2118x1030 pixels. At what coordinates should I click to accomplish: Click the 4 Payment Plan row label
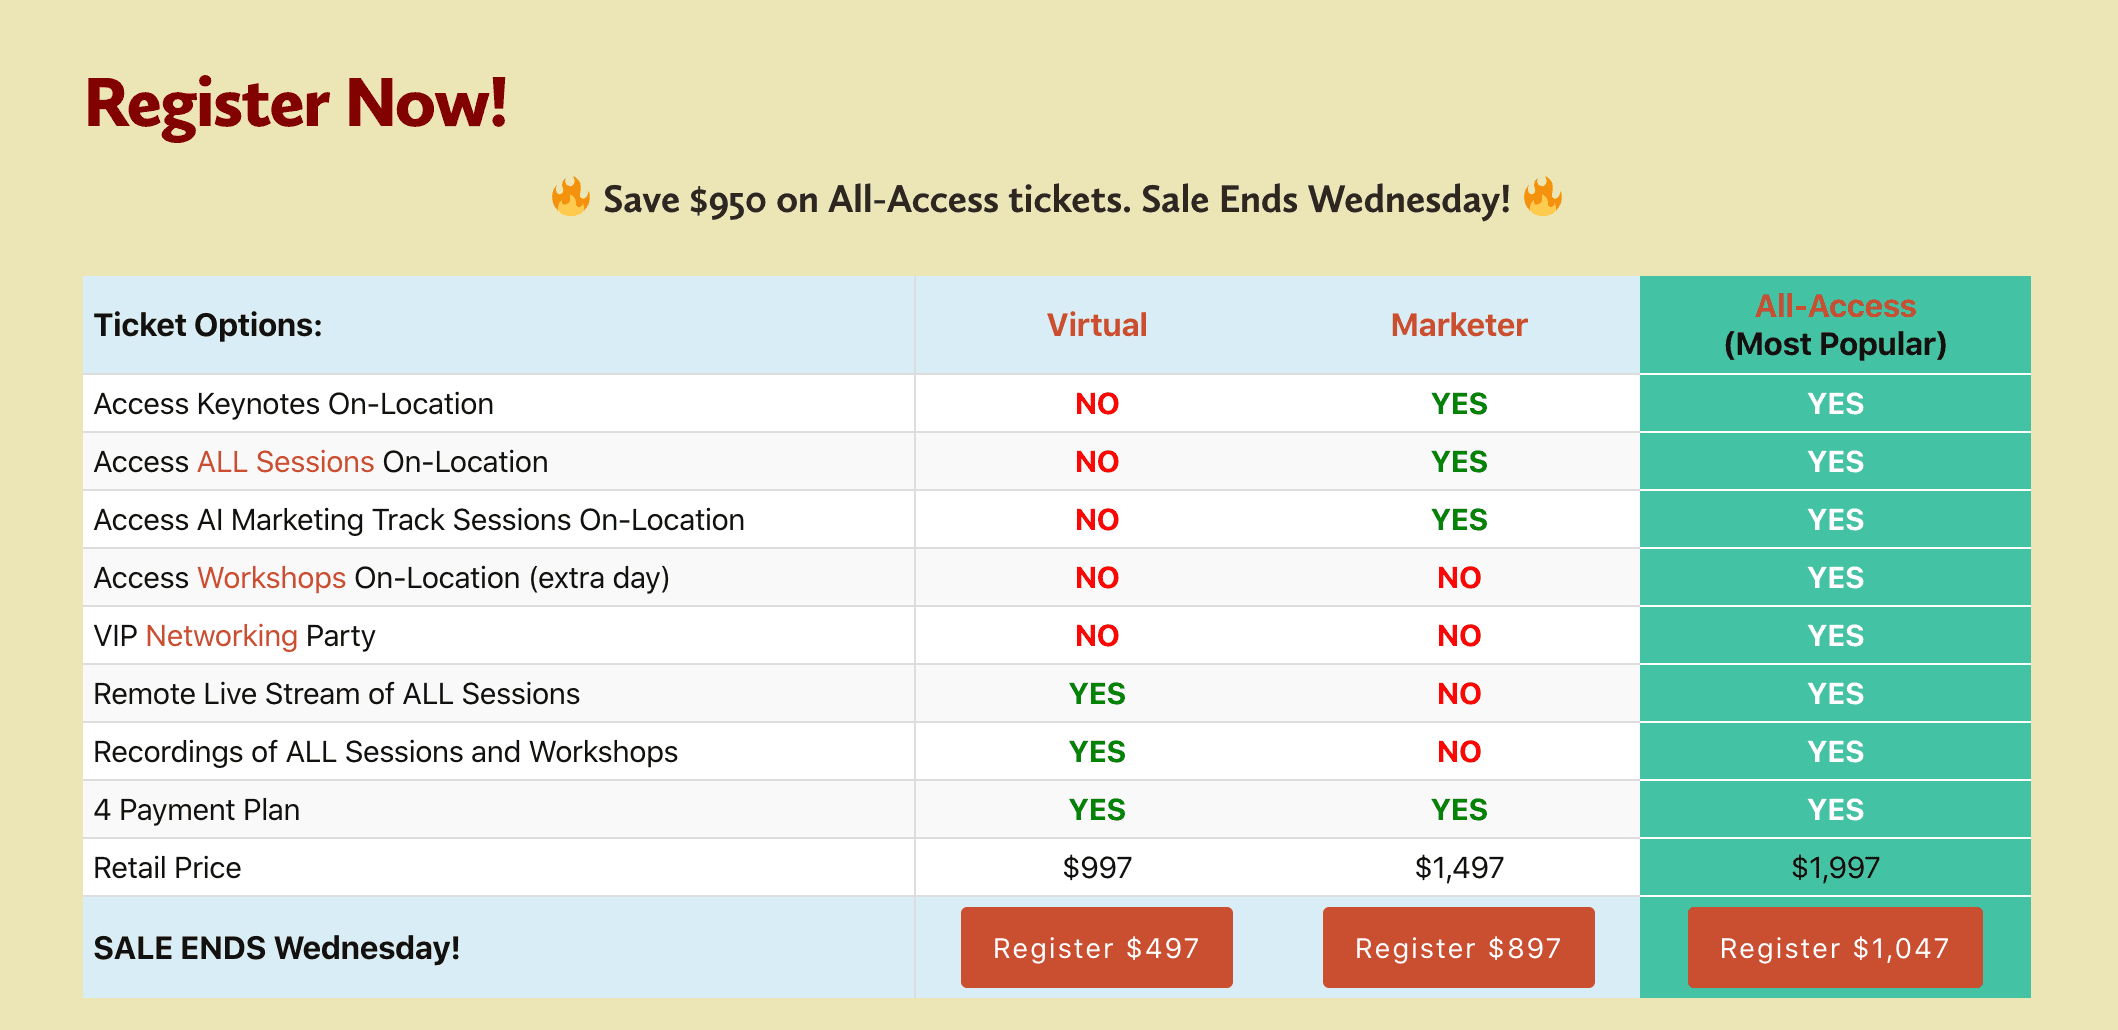click(x=196, y=810)
